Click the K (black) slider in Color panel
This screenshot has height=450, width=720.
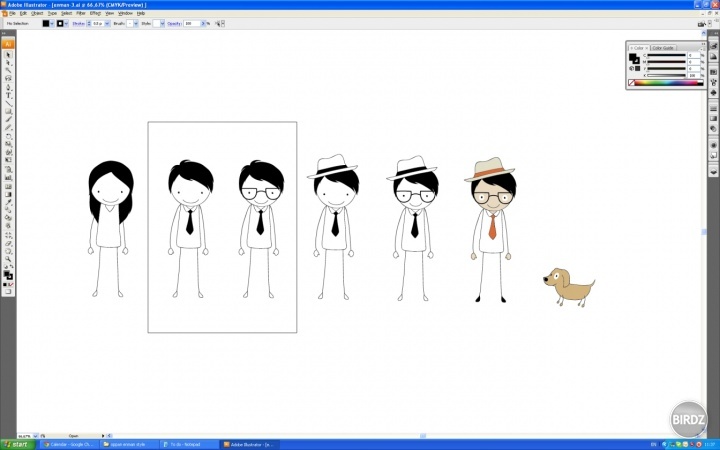[x=666, y=75]
